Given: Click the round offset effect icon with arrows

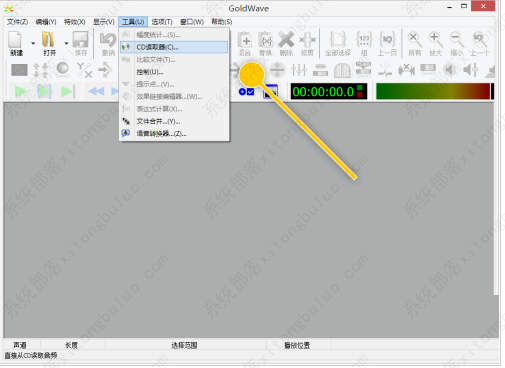Looking at the screenshot, I should (x=277, y=70).
